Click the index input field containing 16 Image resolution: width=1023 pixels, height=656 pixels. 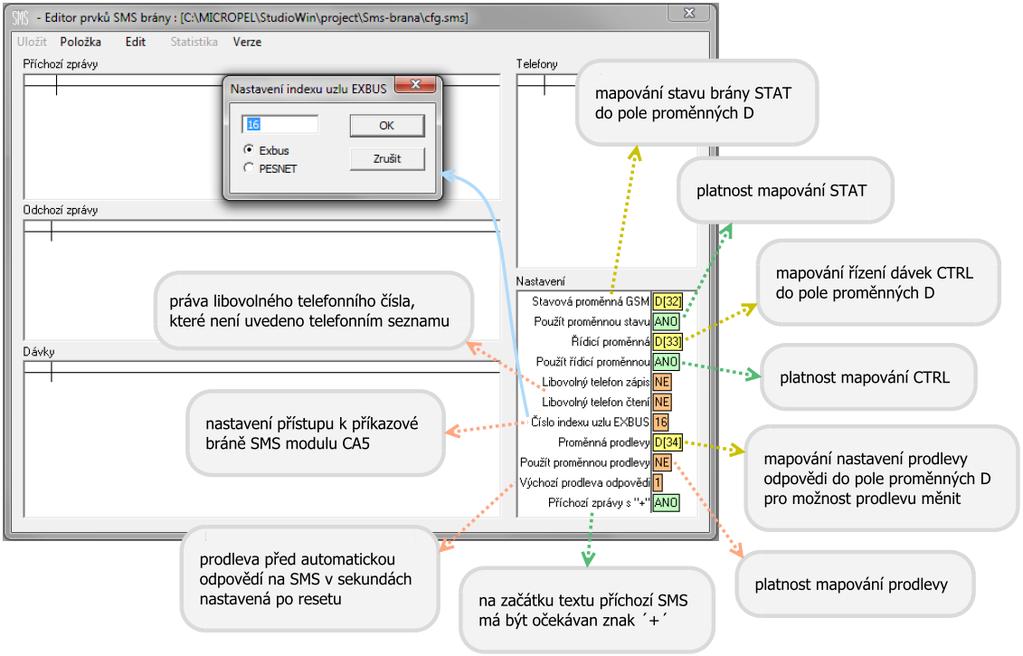click(x=280, y=125)
